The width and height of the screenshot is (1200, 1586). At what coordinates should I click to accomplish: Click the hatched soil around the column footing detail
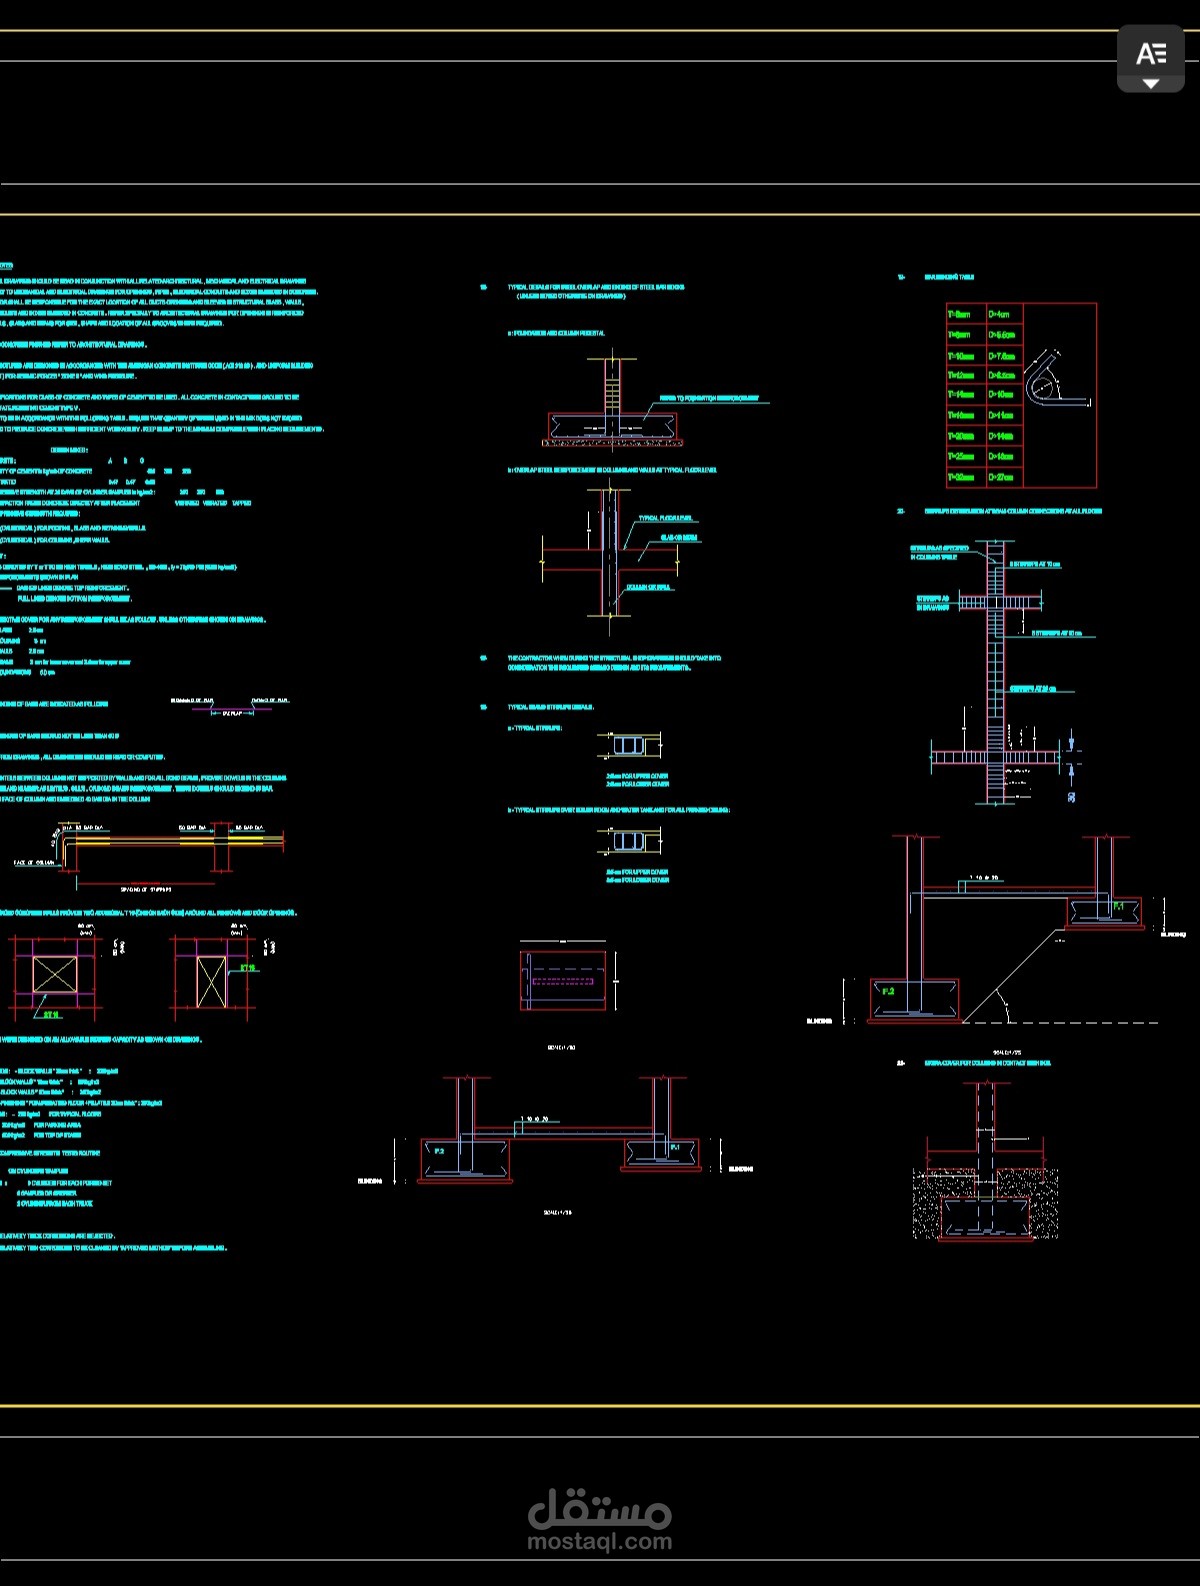[985, 1204]
